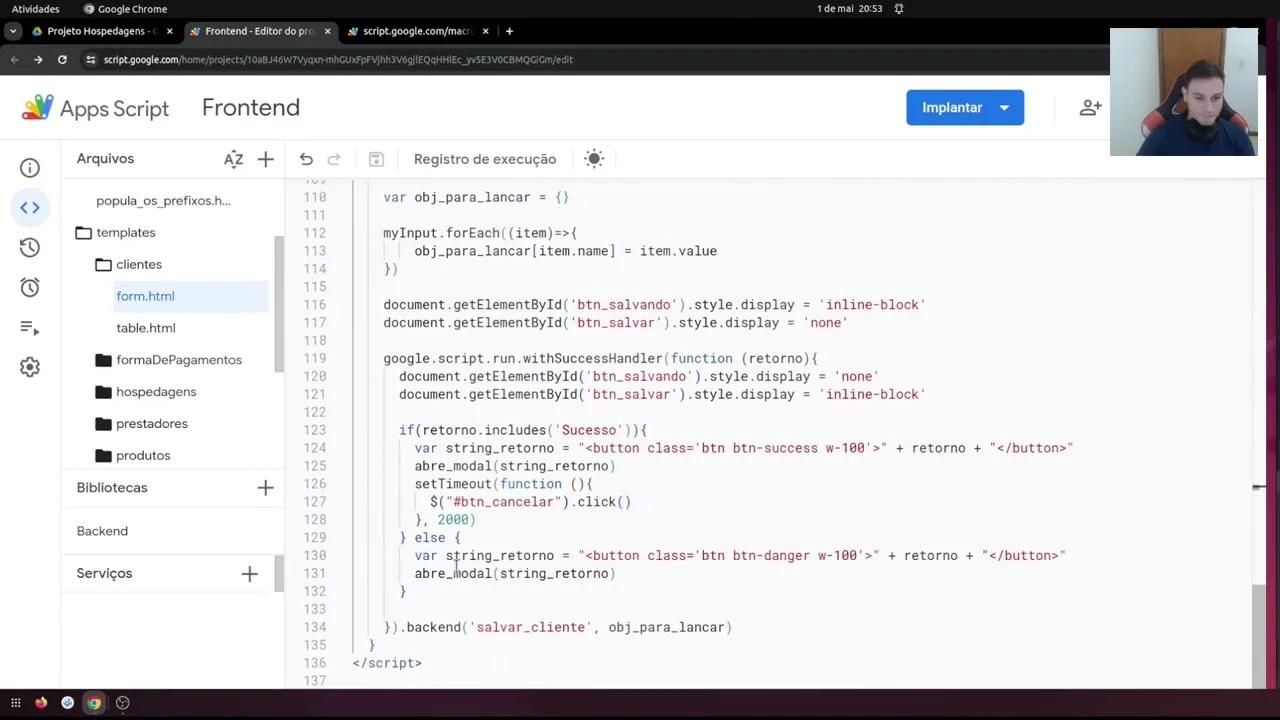Click the Bibliotecas section header

click(x=112, y=488)
